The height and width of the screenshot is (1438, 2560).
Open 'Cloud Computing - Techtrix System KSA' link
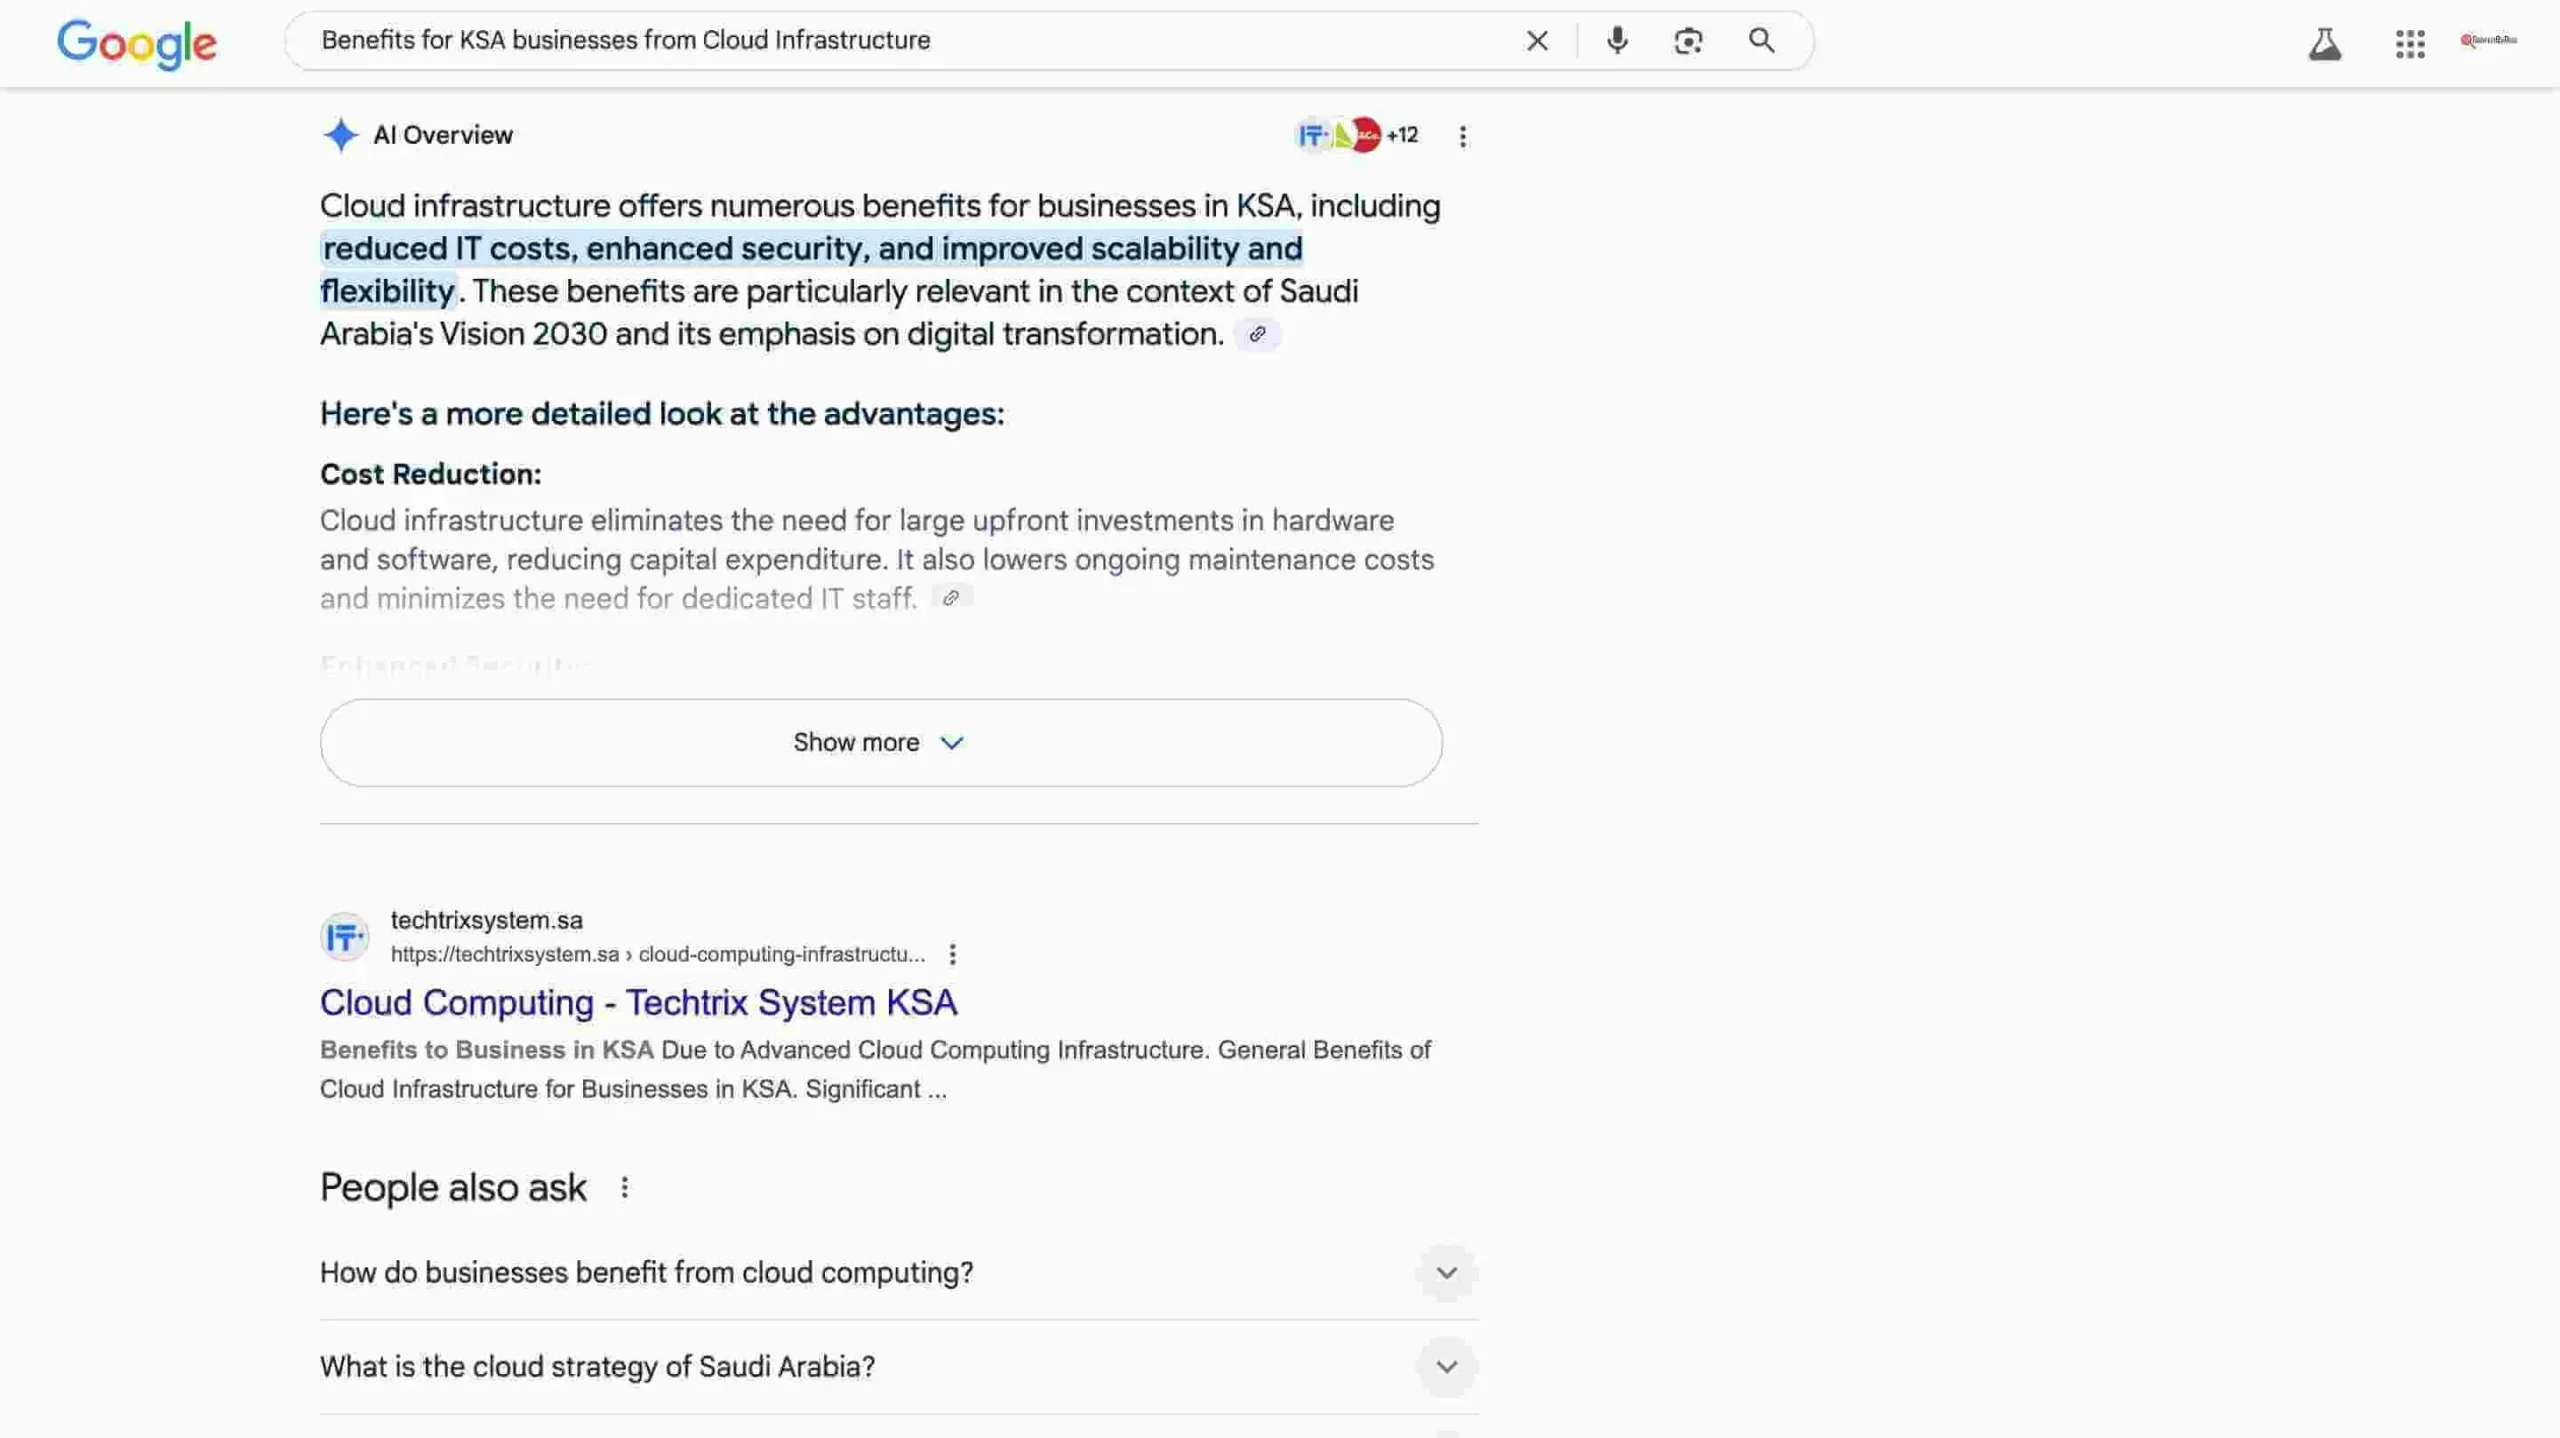pyautogui.click(x=638, y=1001)
